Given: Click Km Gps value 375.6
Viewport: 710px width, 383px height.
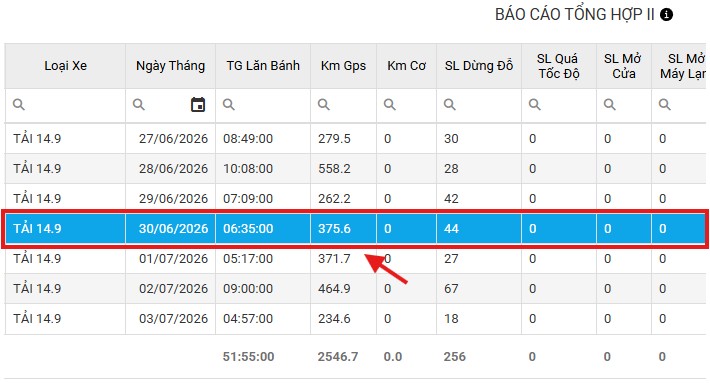Looking at the screenshot, I should pyautogui.click(x=334, y=229).
